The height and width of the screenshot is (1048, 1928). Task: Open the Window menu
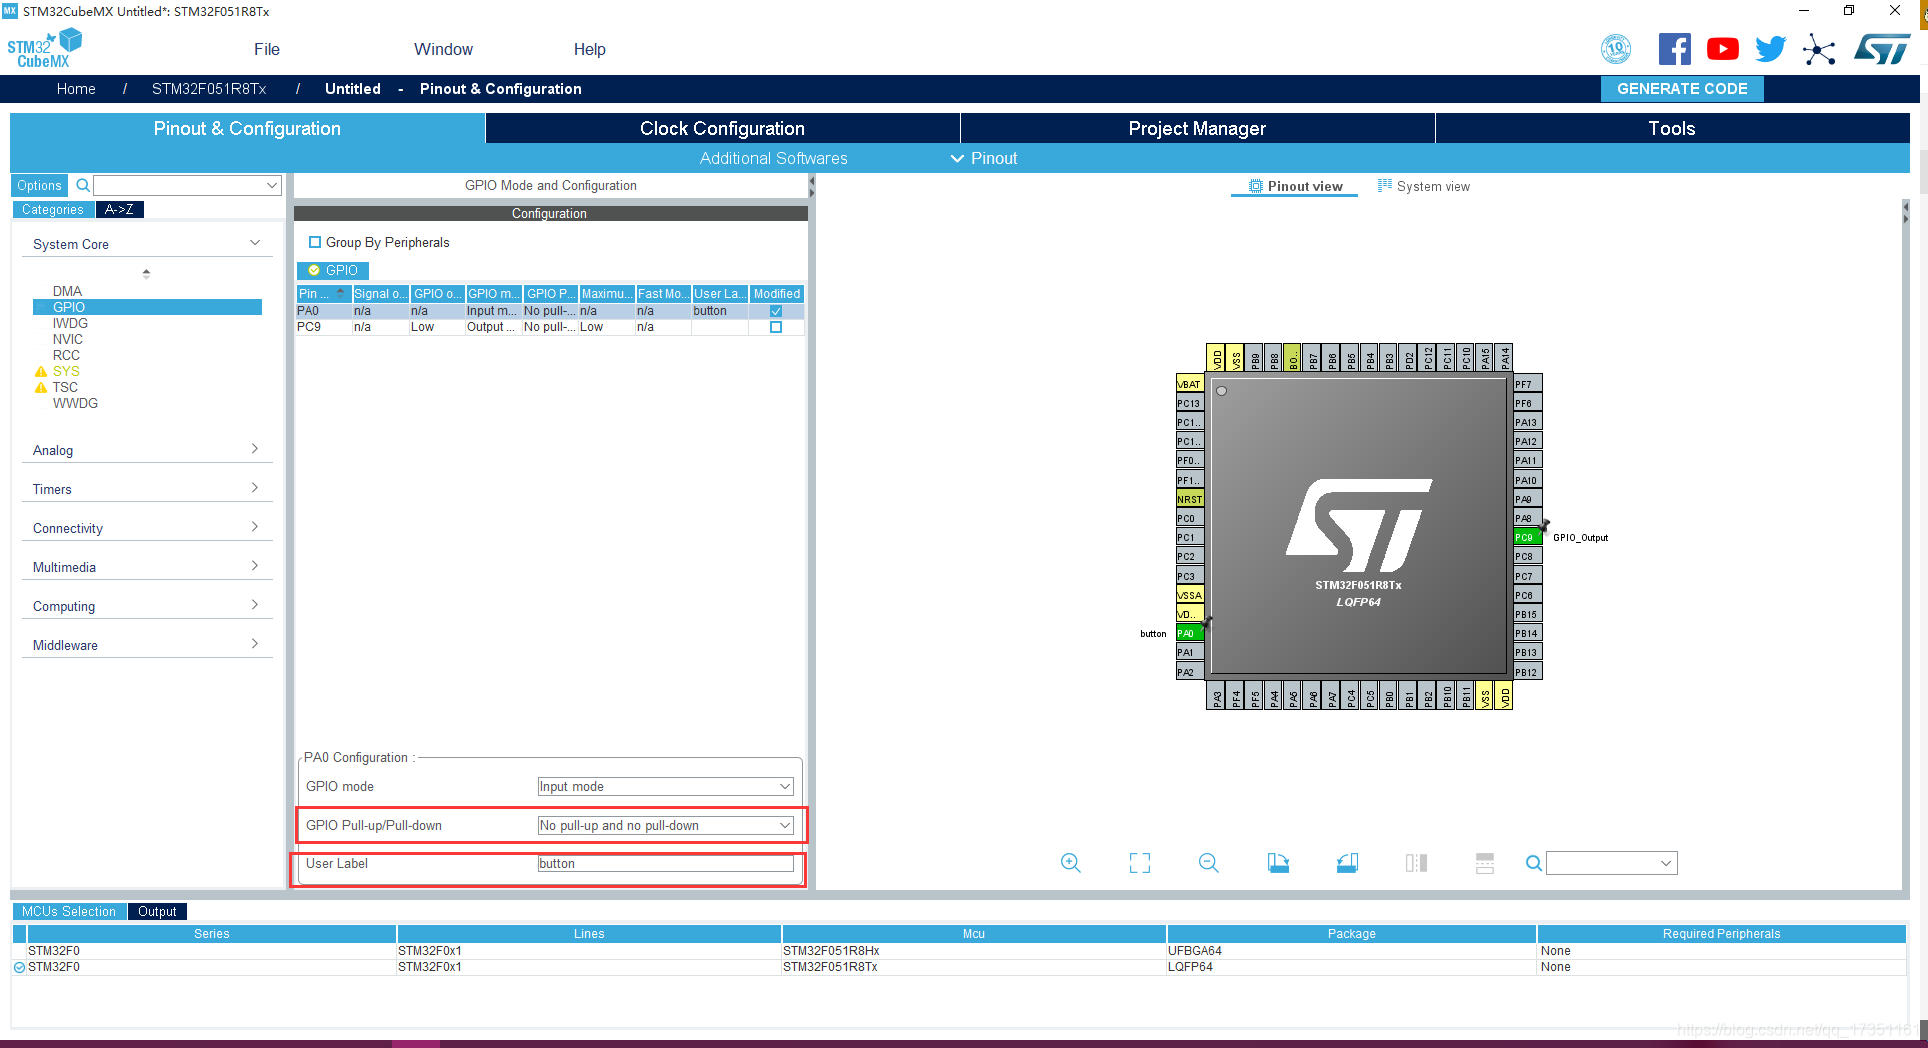pos(443,49)
